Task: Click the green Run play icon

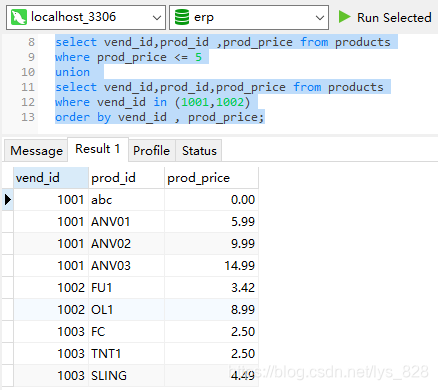Action: click(344, 17)
